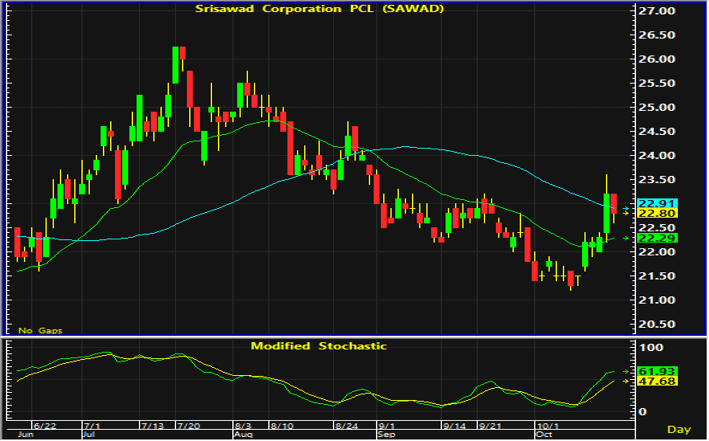The width and height of the screenshot is (709, 441).
Task: Click the 10/1 date axis label
Action: [x=547, y=426]
